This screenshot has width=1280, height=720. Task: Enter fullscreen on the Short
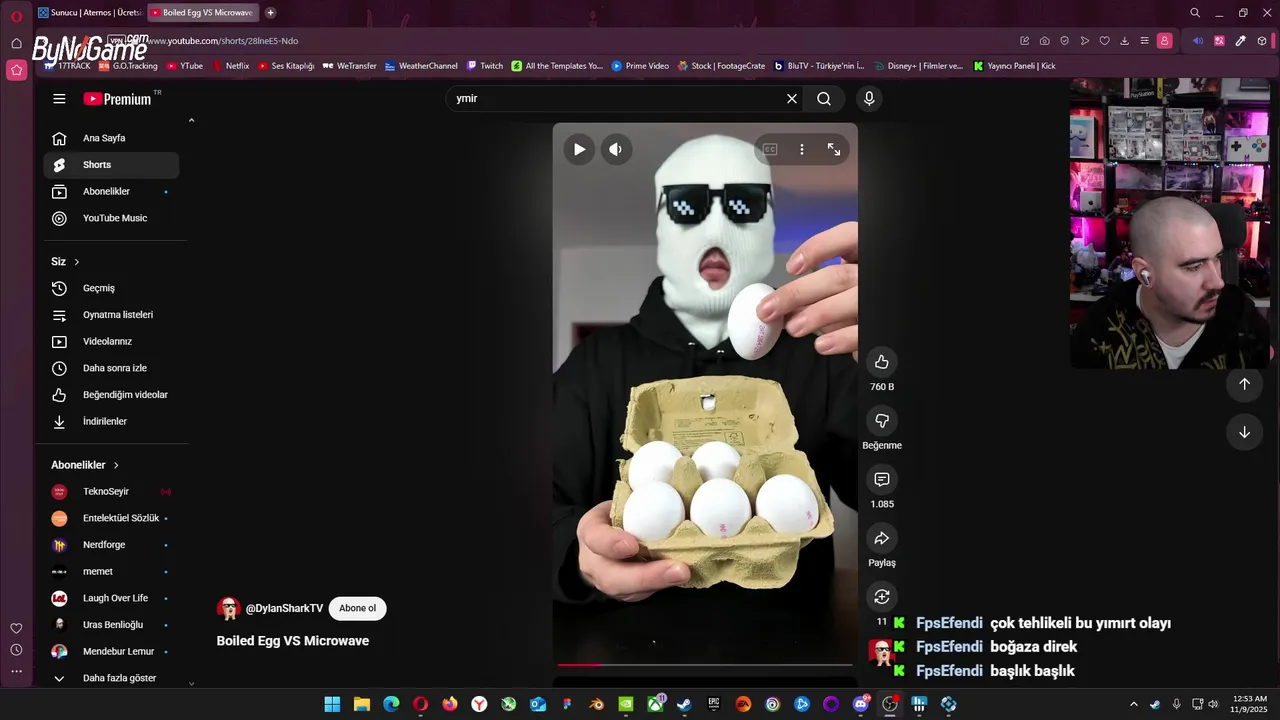click(834, 149)
